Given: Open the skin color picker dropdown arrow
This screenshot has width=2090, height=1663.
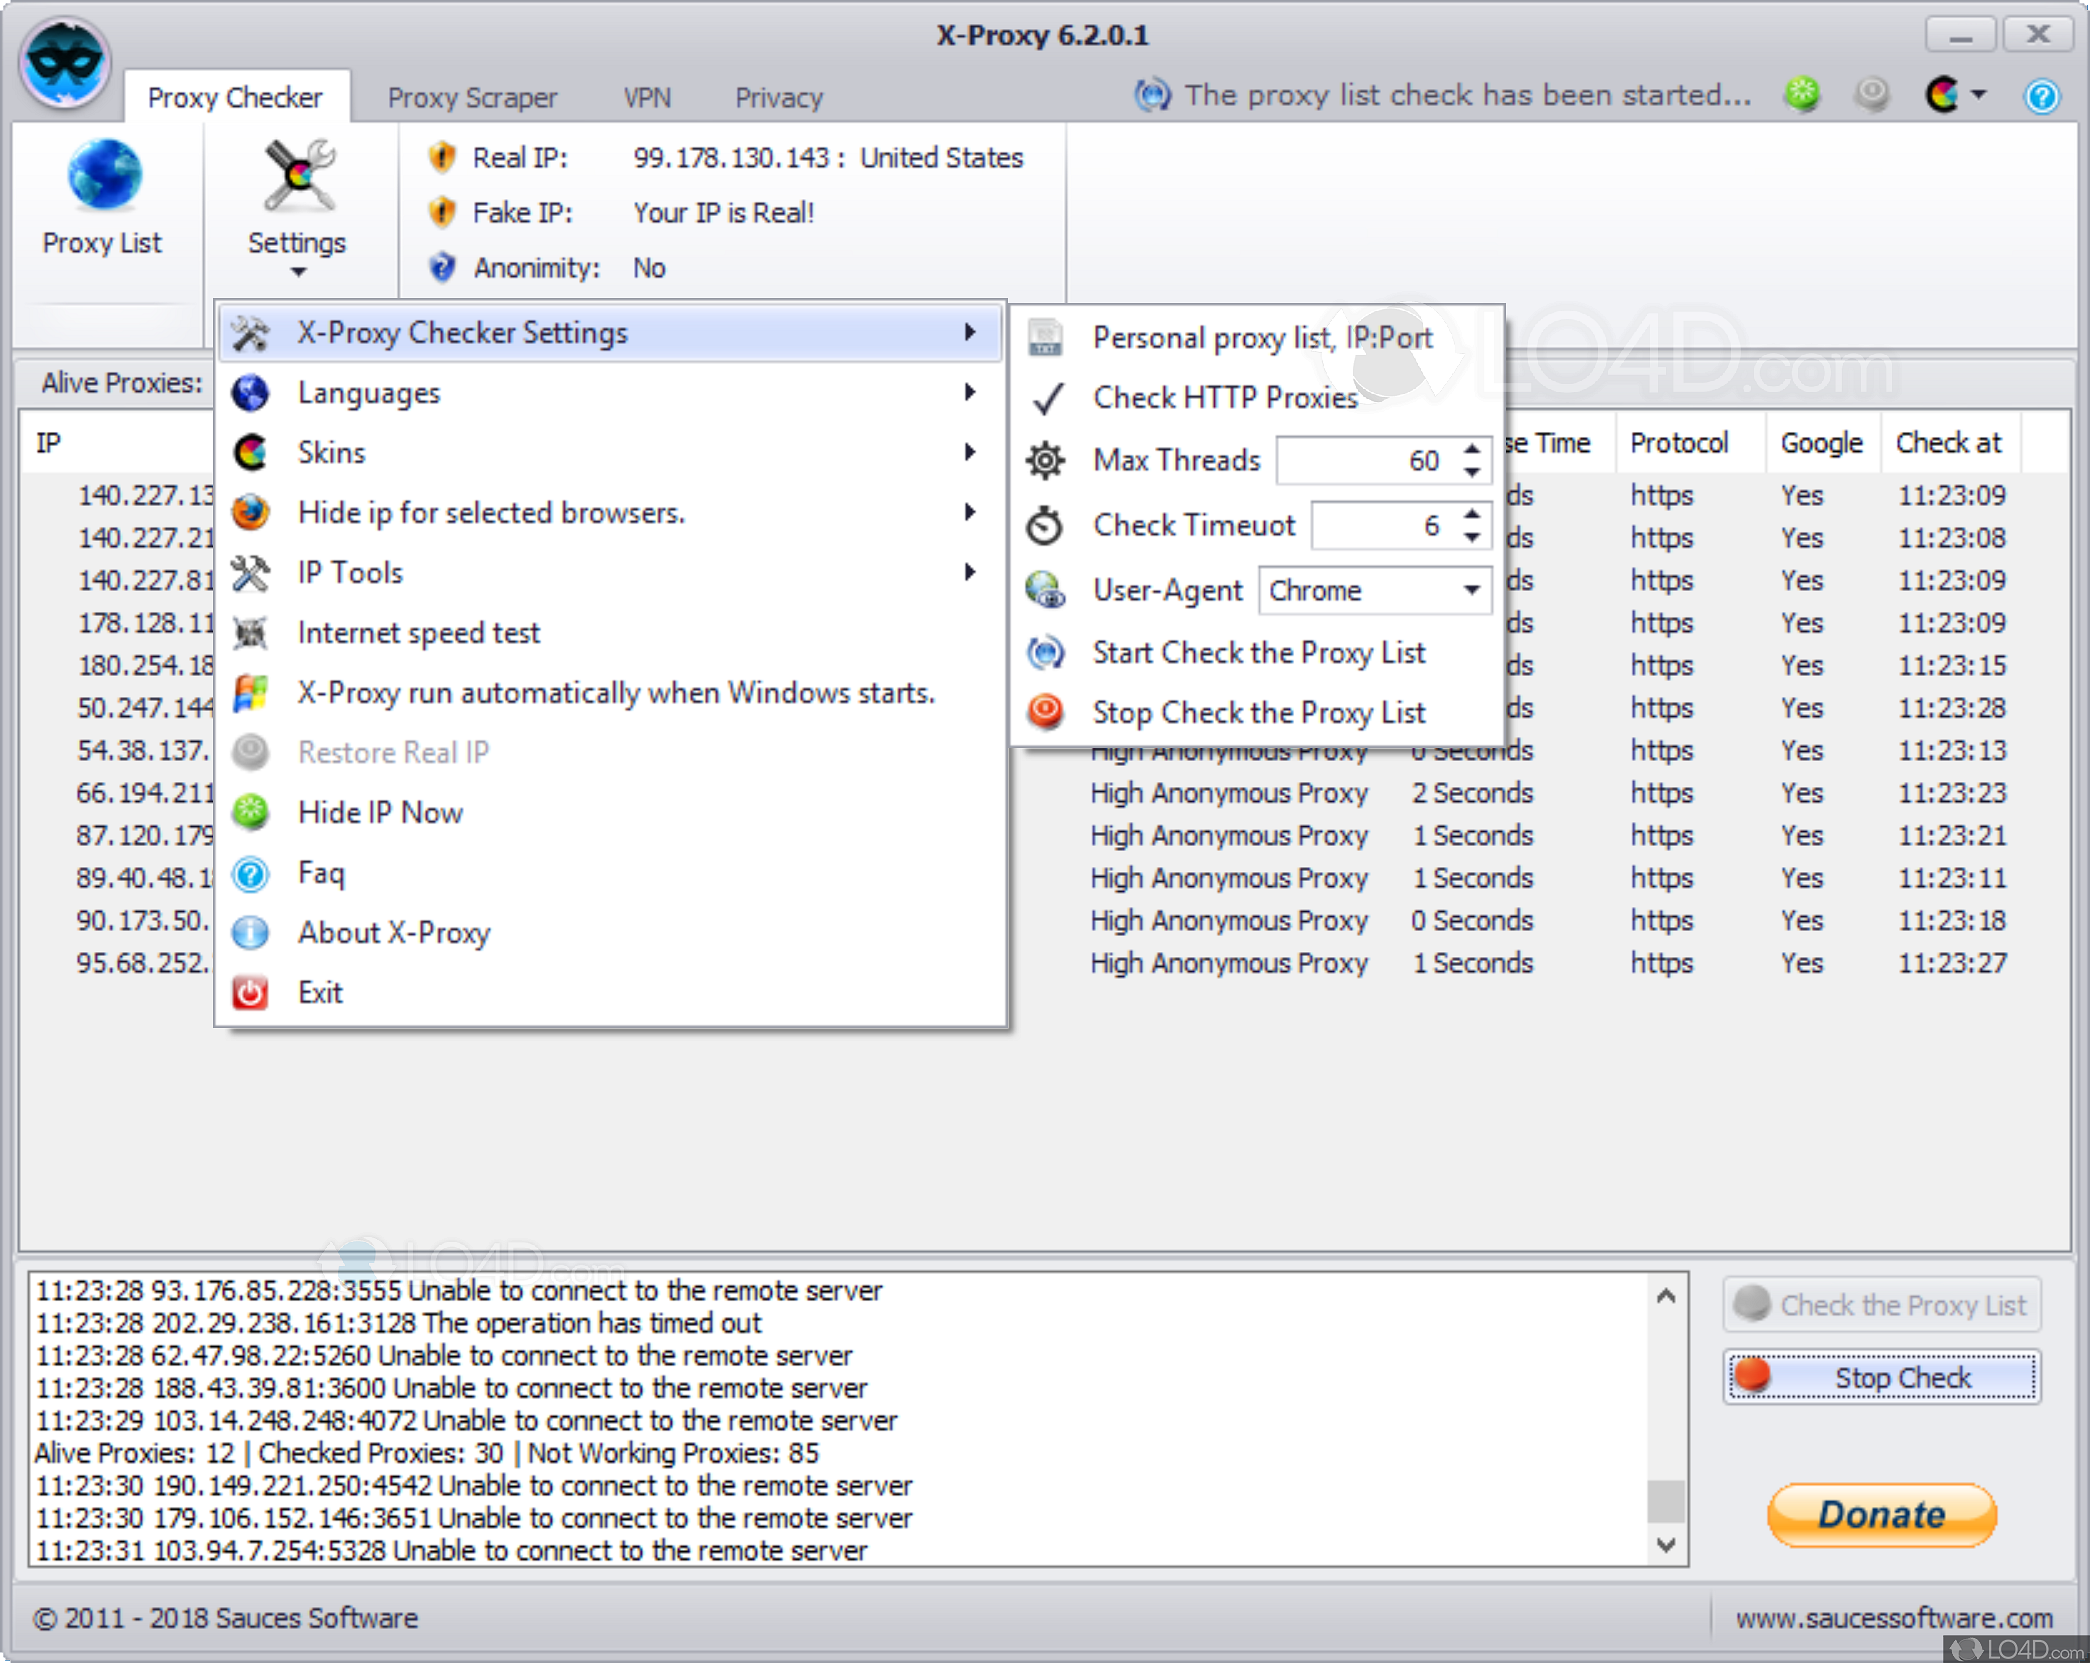Looking at the screenshot, I should click(1978, 94).
